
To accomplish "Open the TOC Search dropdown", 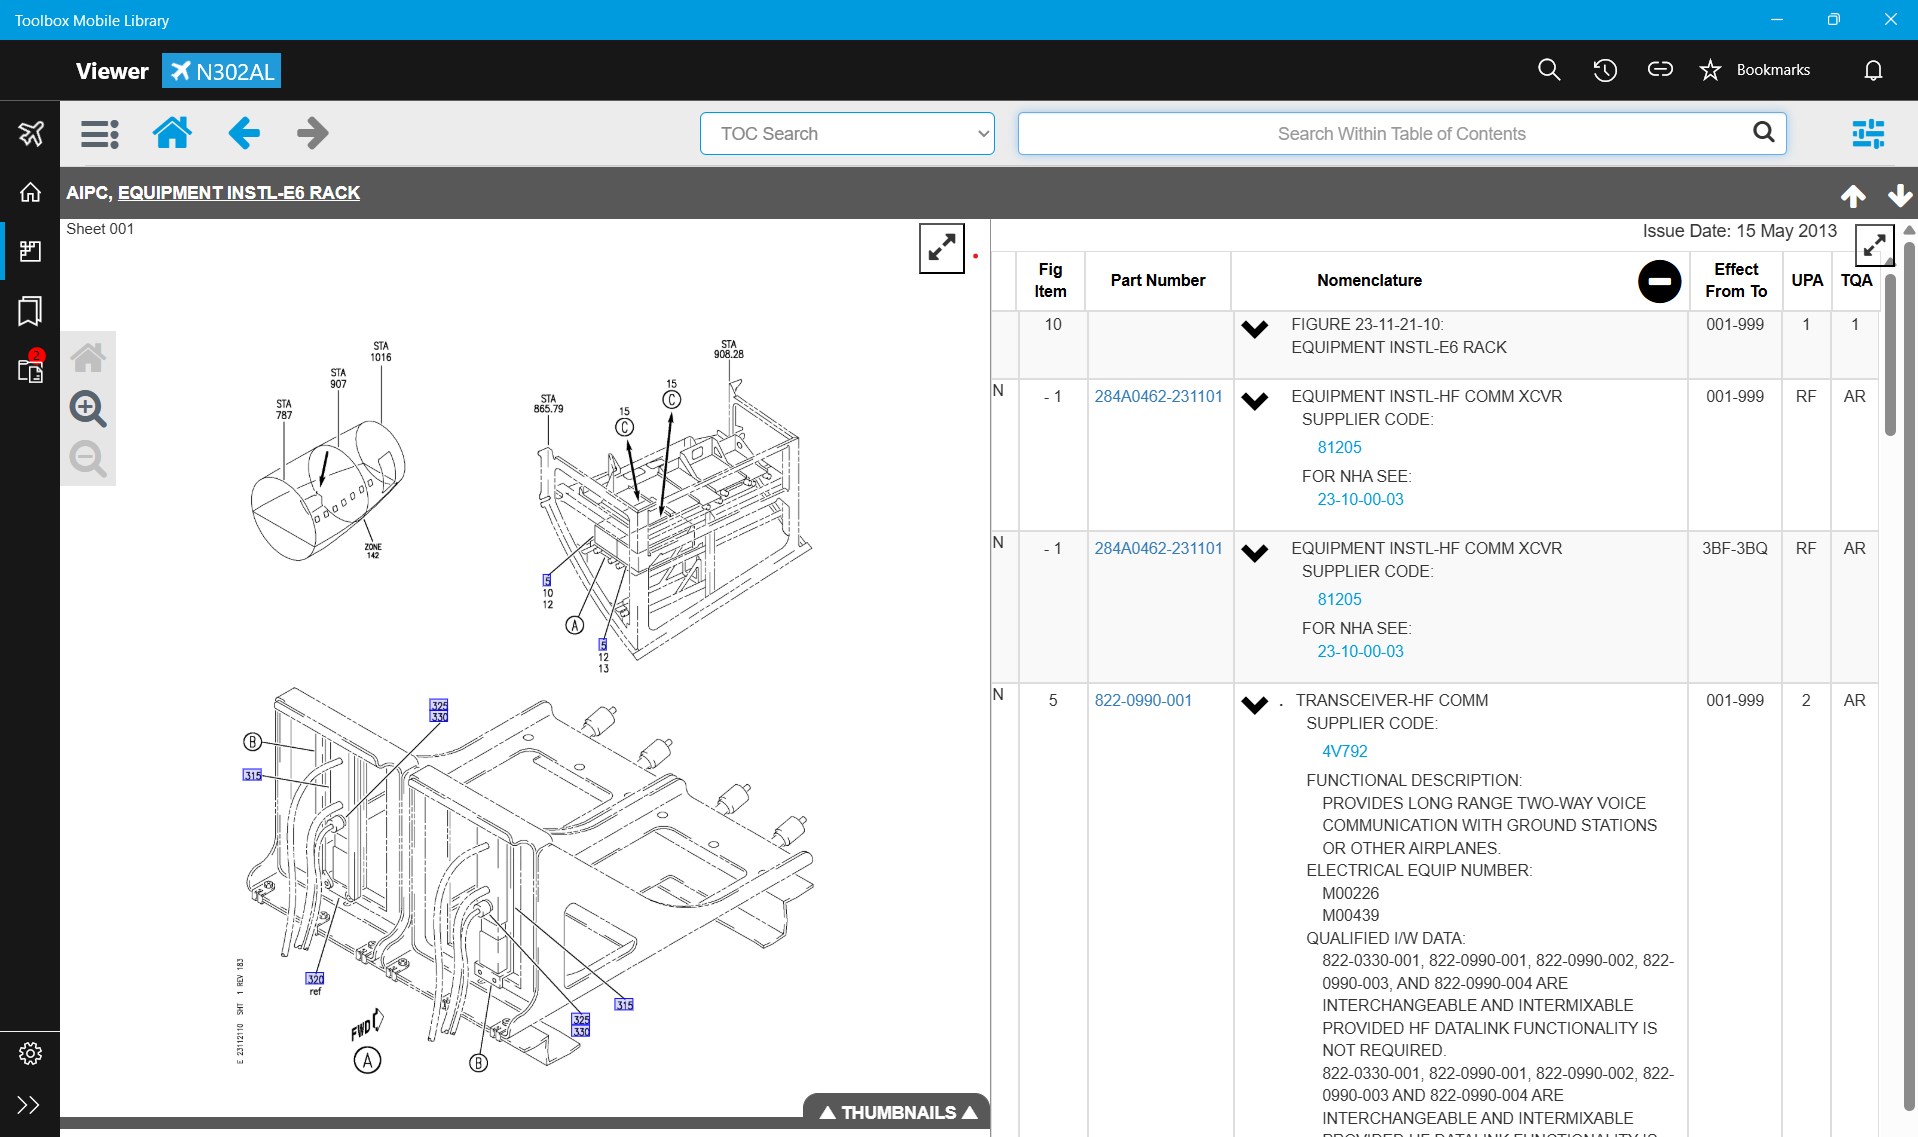I will click(x=847, y=133).
